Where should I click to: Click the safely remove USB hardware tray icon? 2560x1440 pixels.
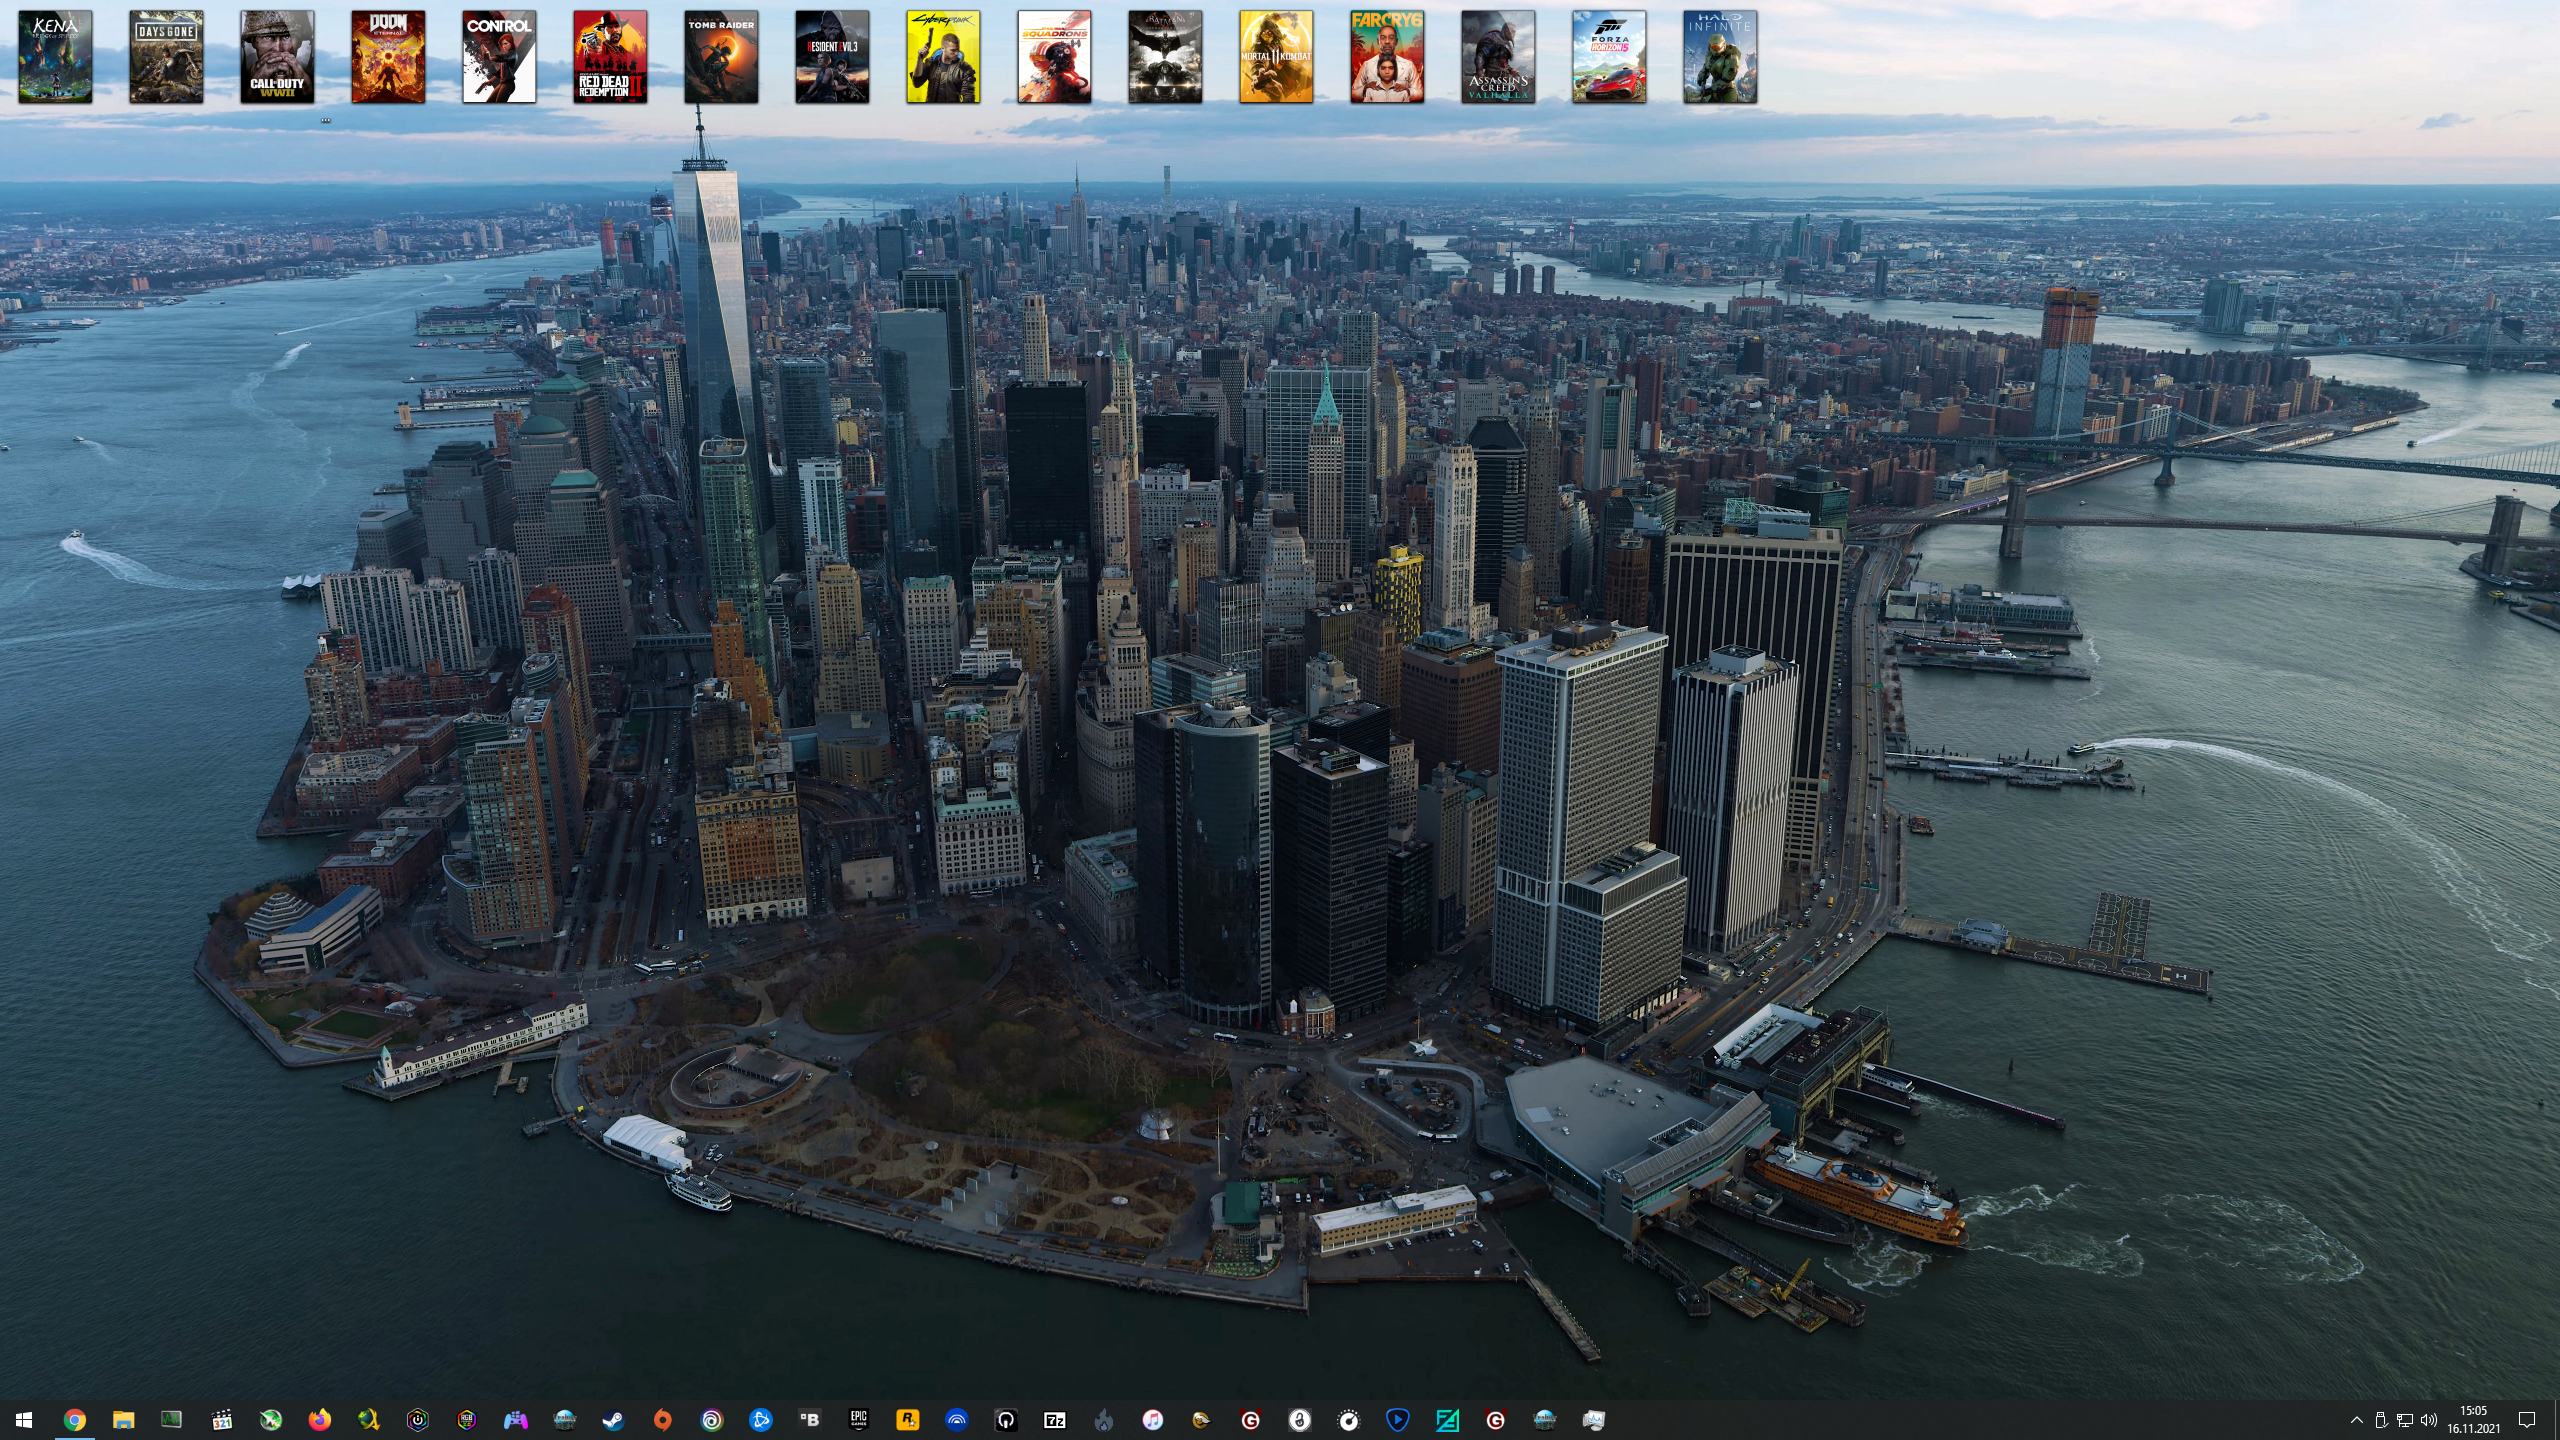tap(2381, 1420)
